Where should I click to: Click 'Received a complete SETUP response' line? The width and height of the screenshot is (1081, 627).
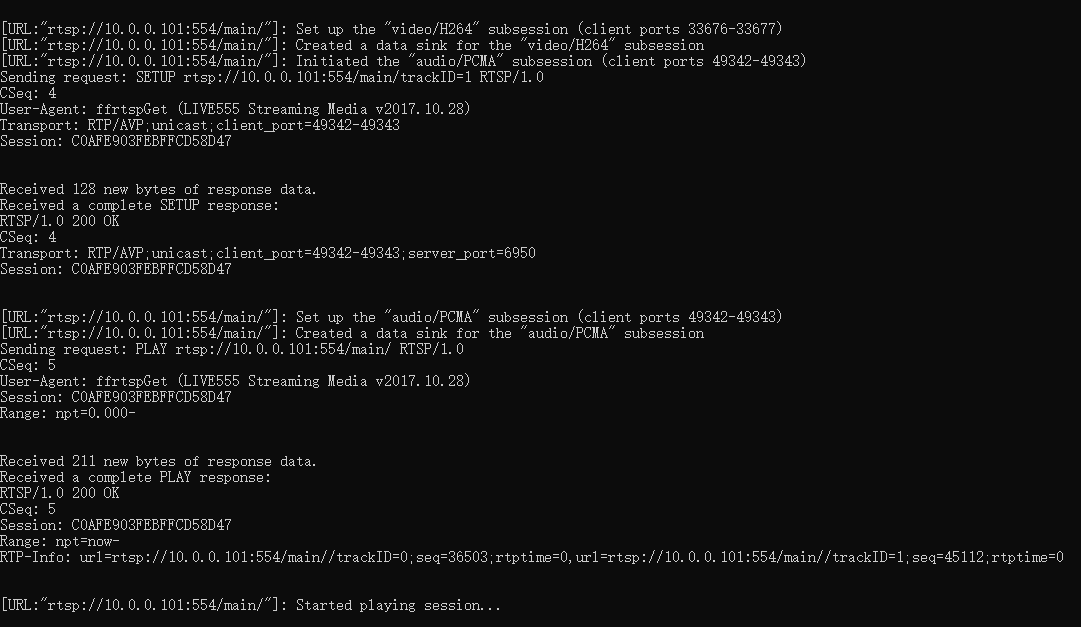click(x=140, y=206)
